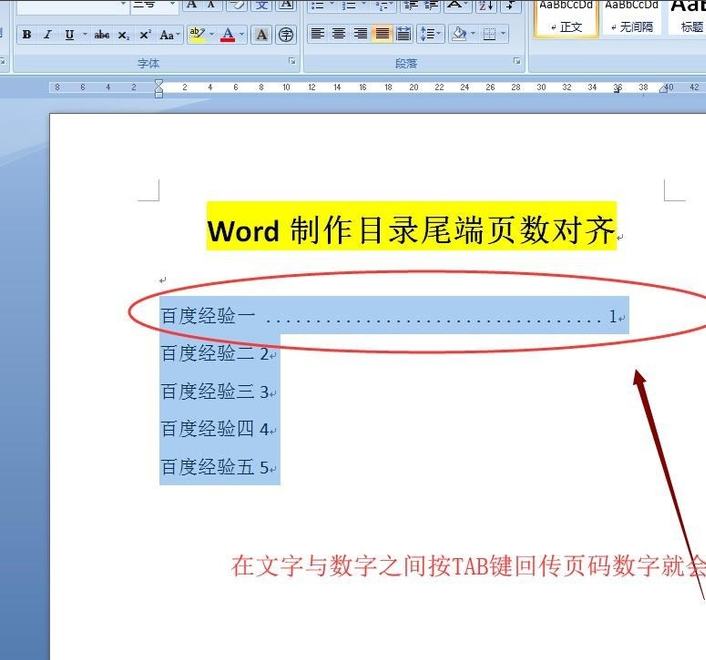
Task: Apply strikethrough to selected text
Action: [102, 35]
